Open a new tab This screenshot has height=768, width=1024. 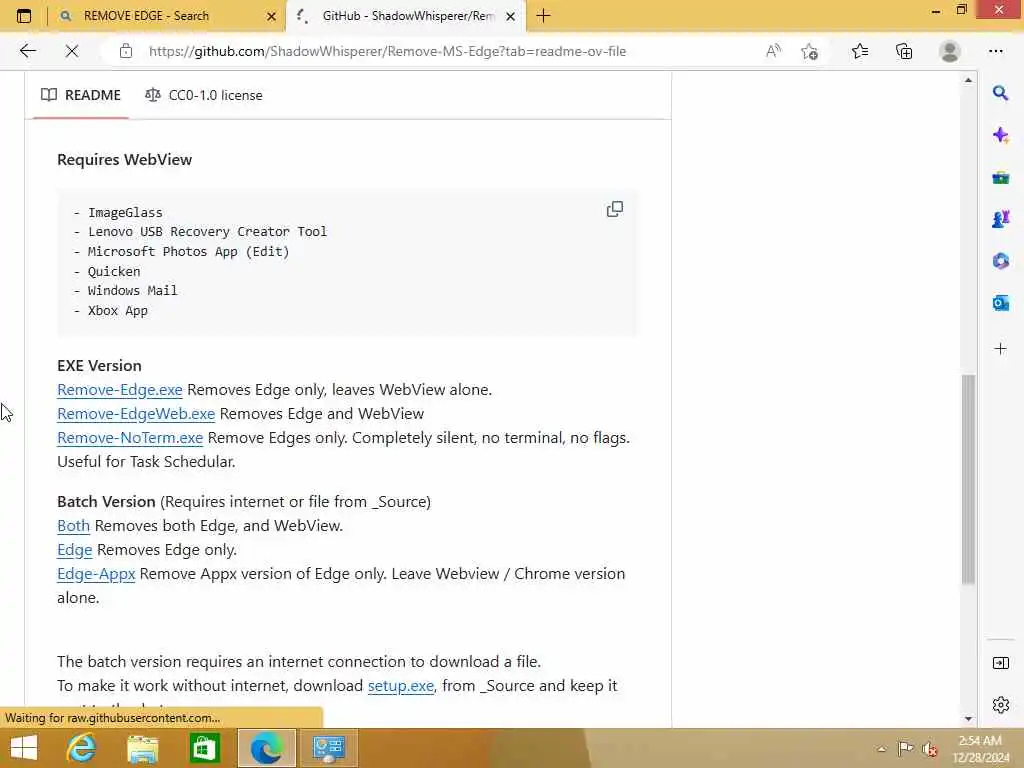click(x=543, y=16)
